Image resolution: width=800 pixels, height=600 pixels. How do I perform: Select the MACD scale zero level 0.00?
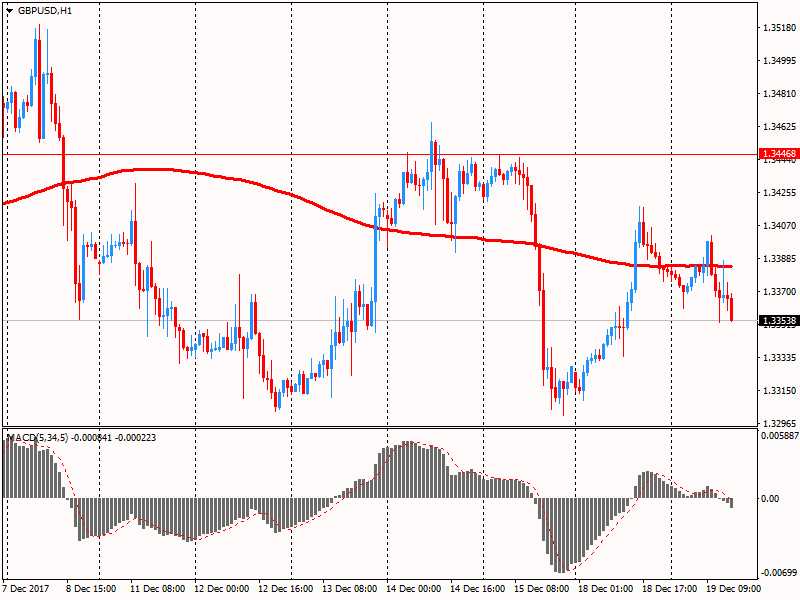click(x=770, y=498)
